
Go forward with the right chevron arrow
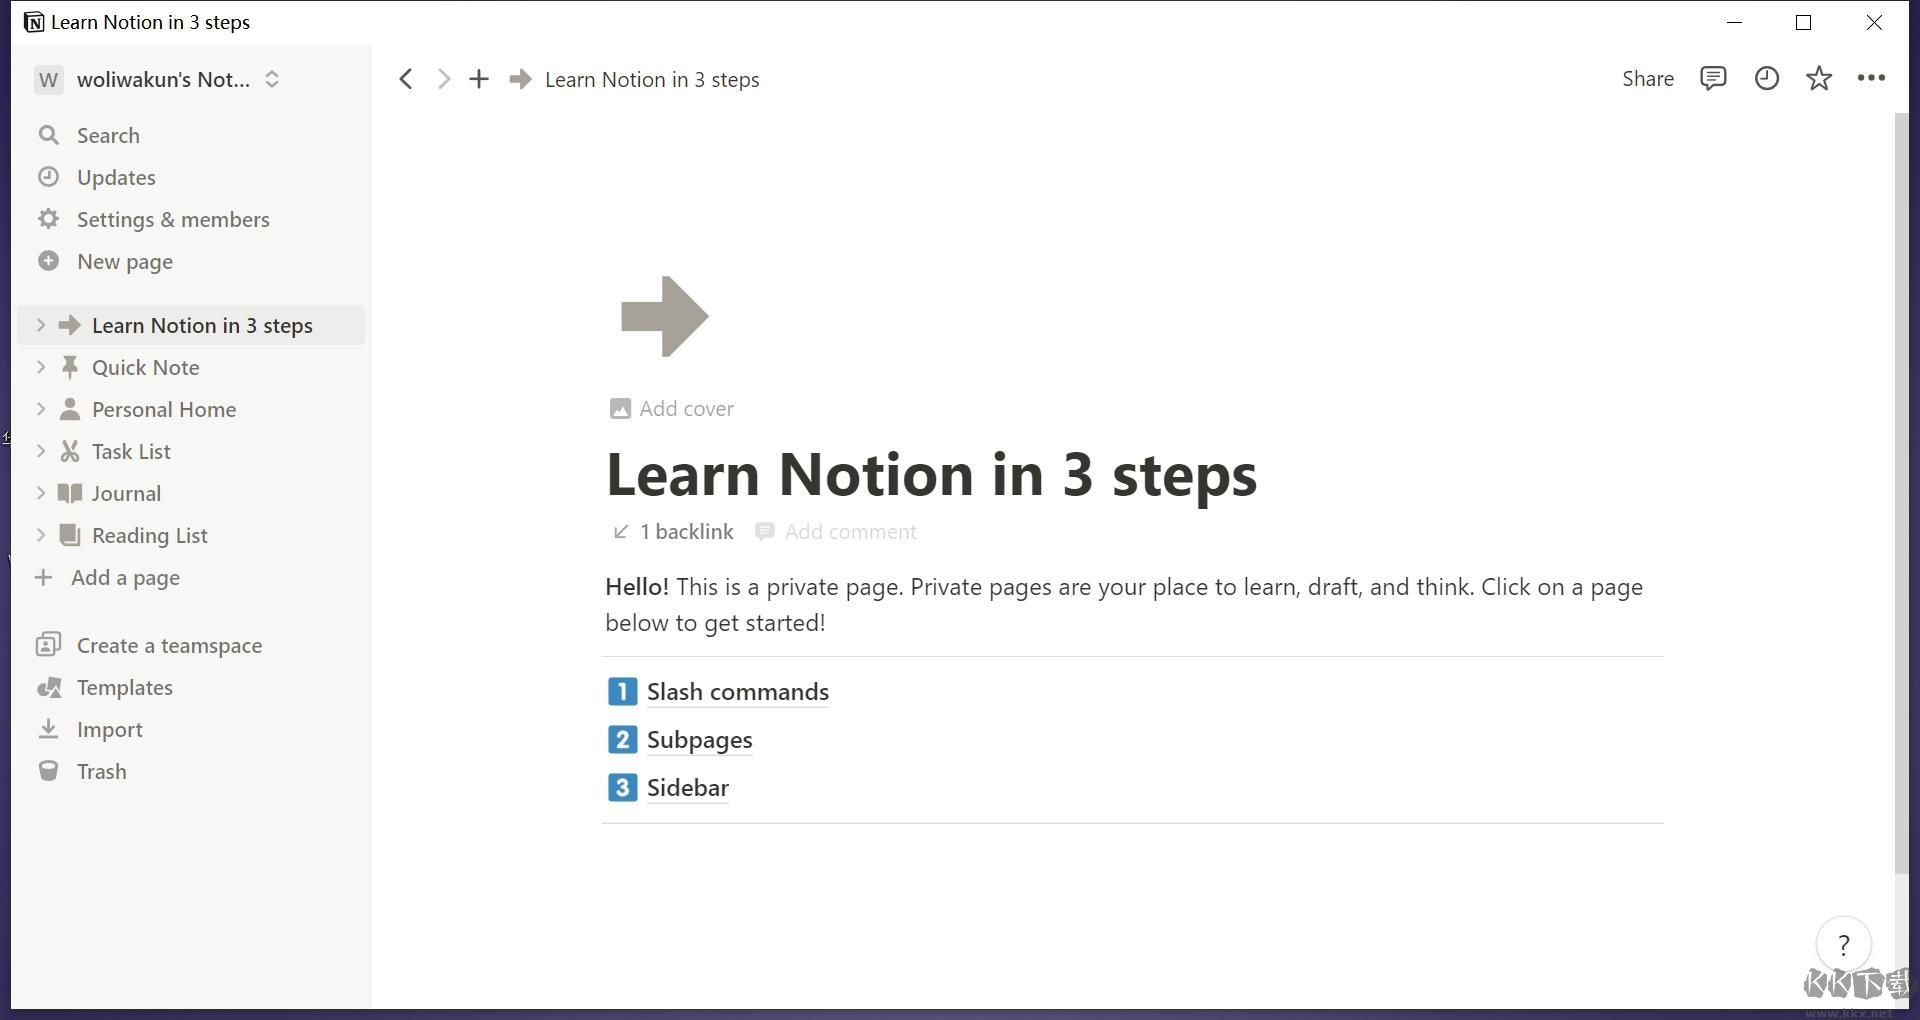click(x=444, y=79)
